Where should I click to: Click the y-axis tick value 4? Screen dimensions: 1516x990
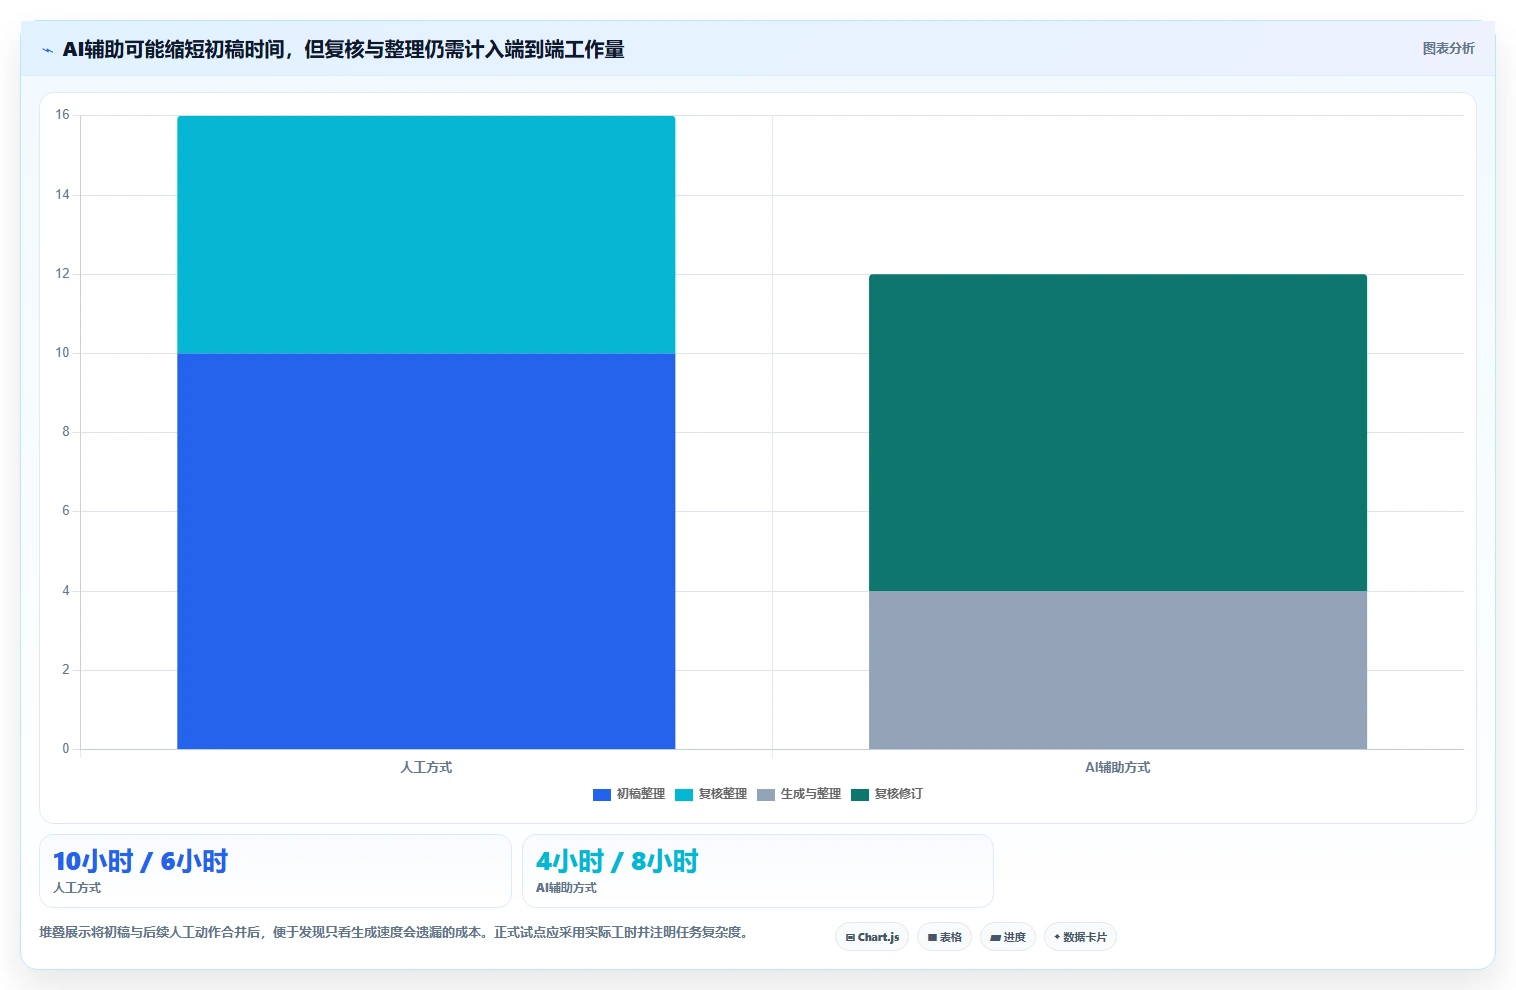66,591
